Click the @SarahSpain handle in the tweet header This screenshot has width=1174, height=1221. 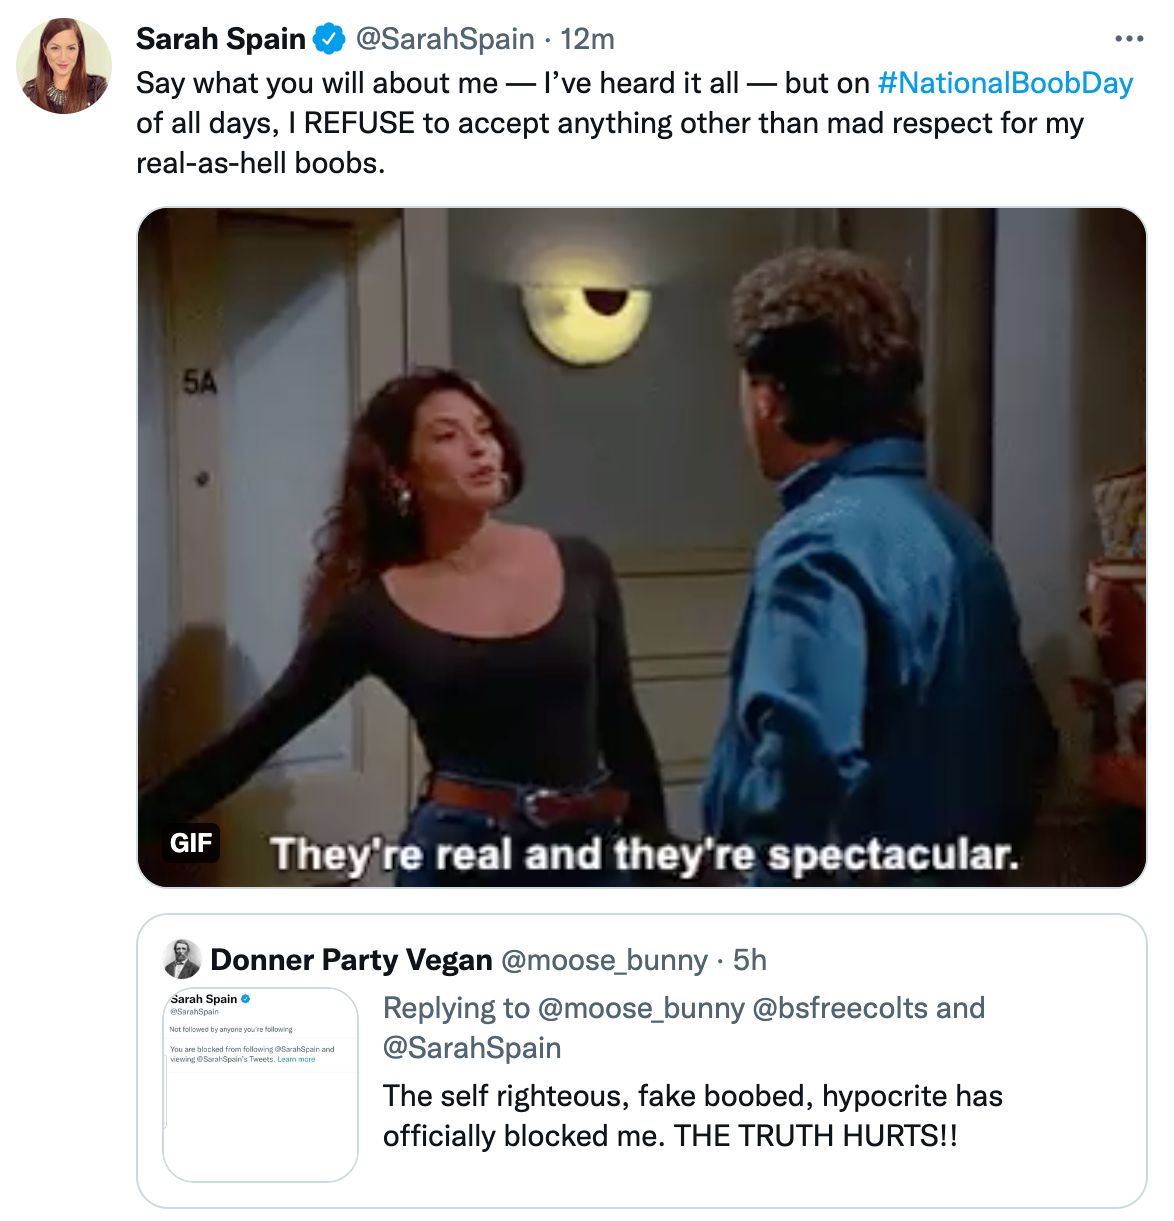(x=445, y=39)
